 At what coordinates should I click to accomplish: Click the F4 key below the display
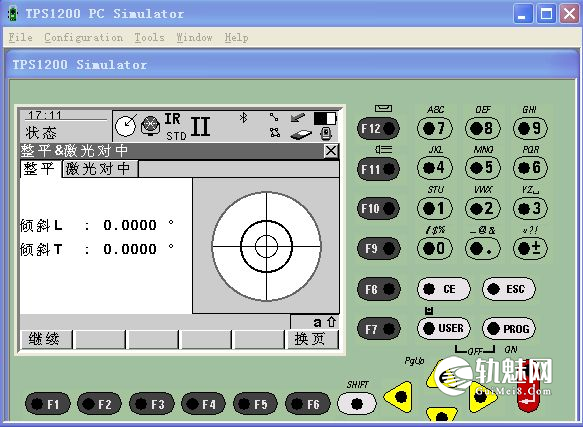[203, 404]
